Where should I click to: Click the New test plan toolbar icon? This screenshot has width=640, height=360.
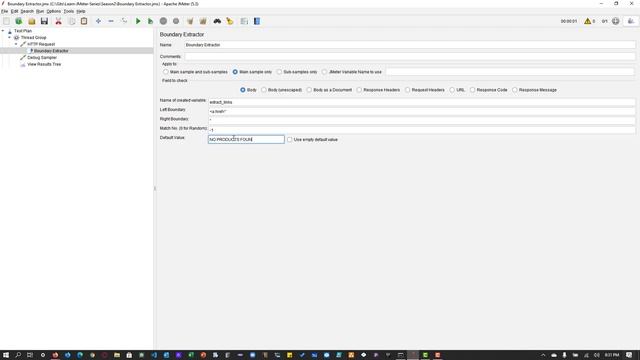pyautogui.click(x=6, y=21)
